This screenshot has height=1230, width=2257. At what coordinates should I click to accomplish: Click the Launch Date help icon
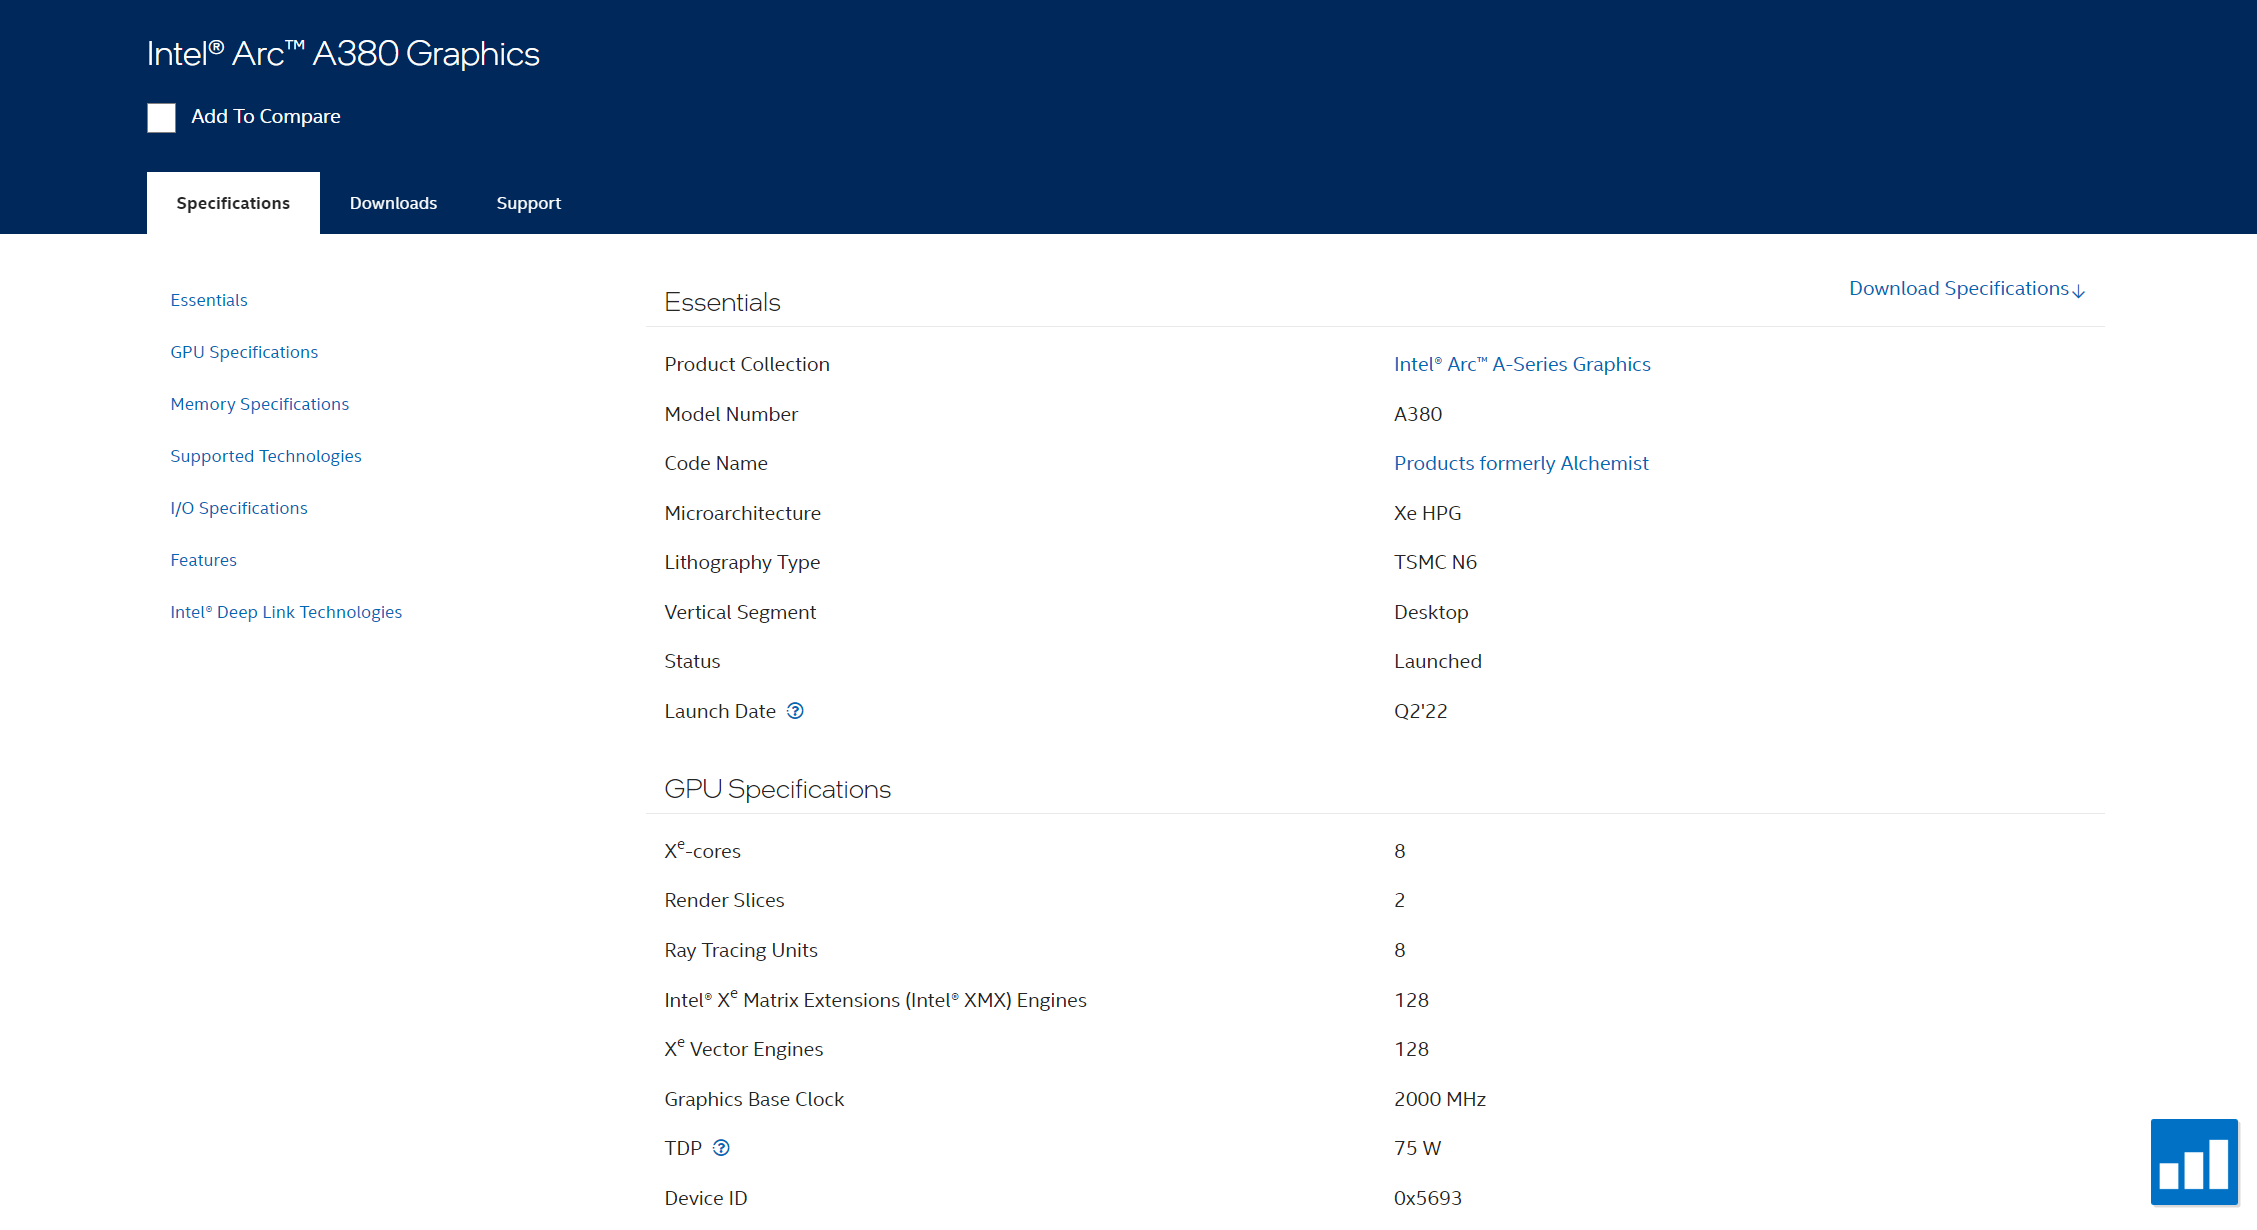point(795,711)
